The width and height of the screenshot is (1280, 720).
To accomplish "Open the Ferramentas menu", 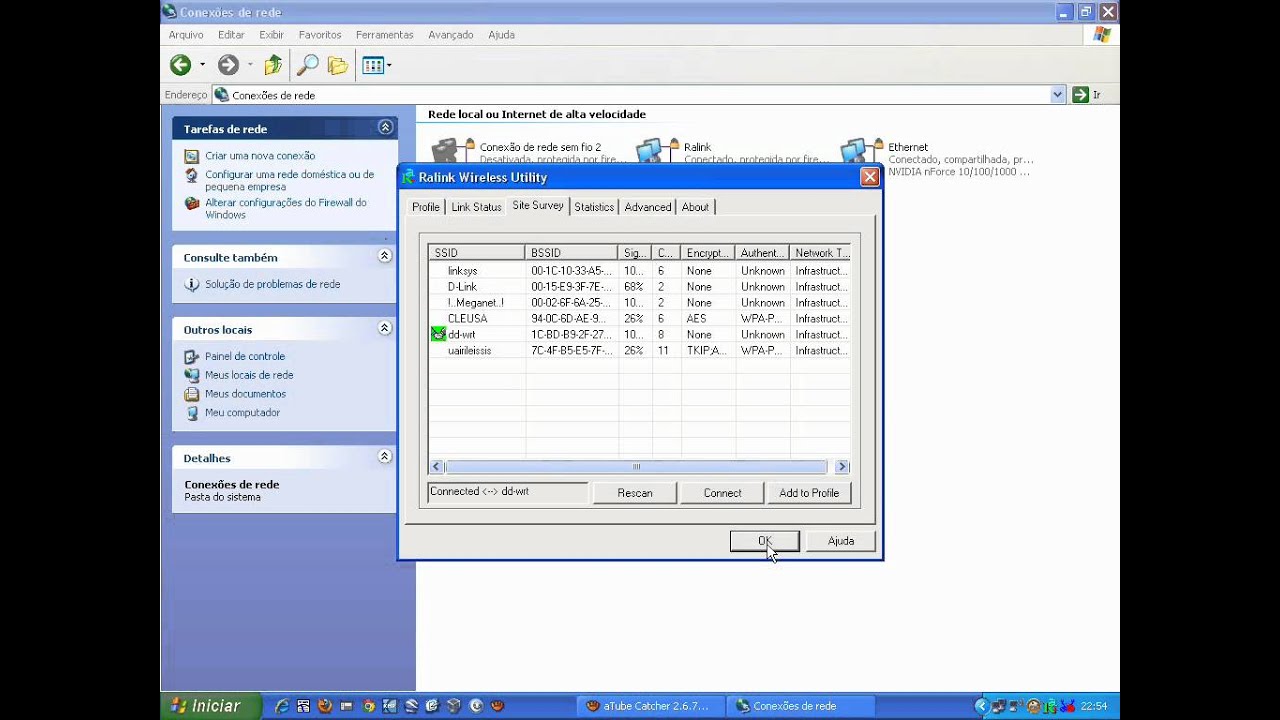I will pyautogui.click(x=384, y=35).
